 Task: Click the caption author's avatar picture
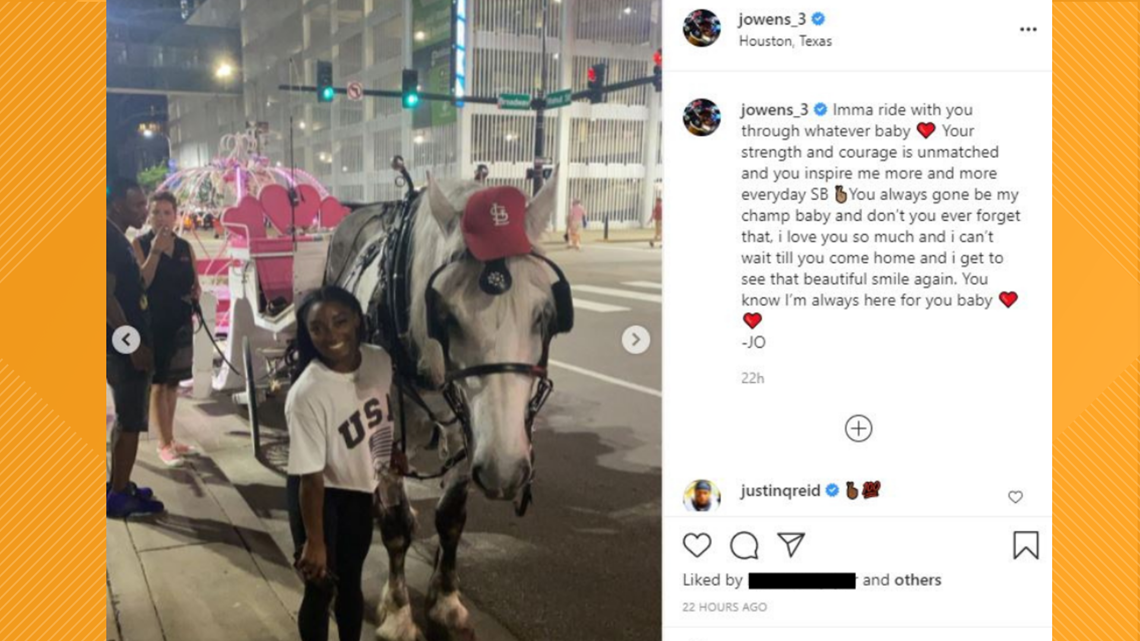click(x=702, y=117)
